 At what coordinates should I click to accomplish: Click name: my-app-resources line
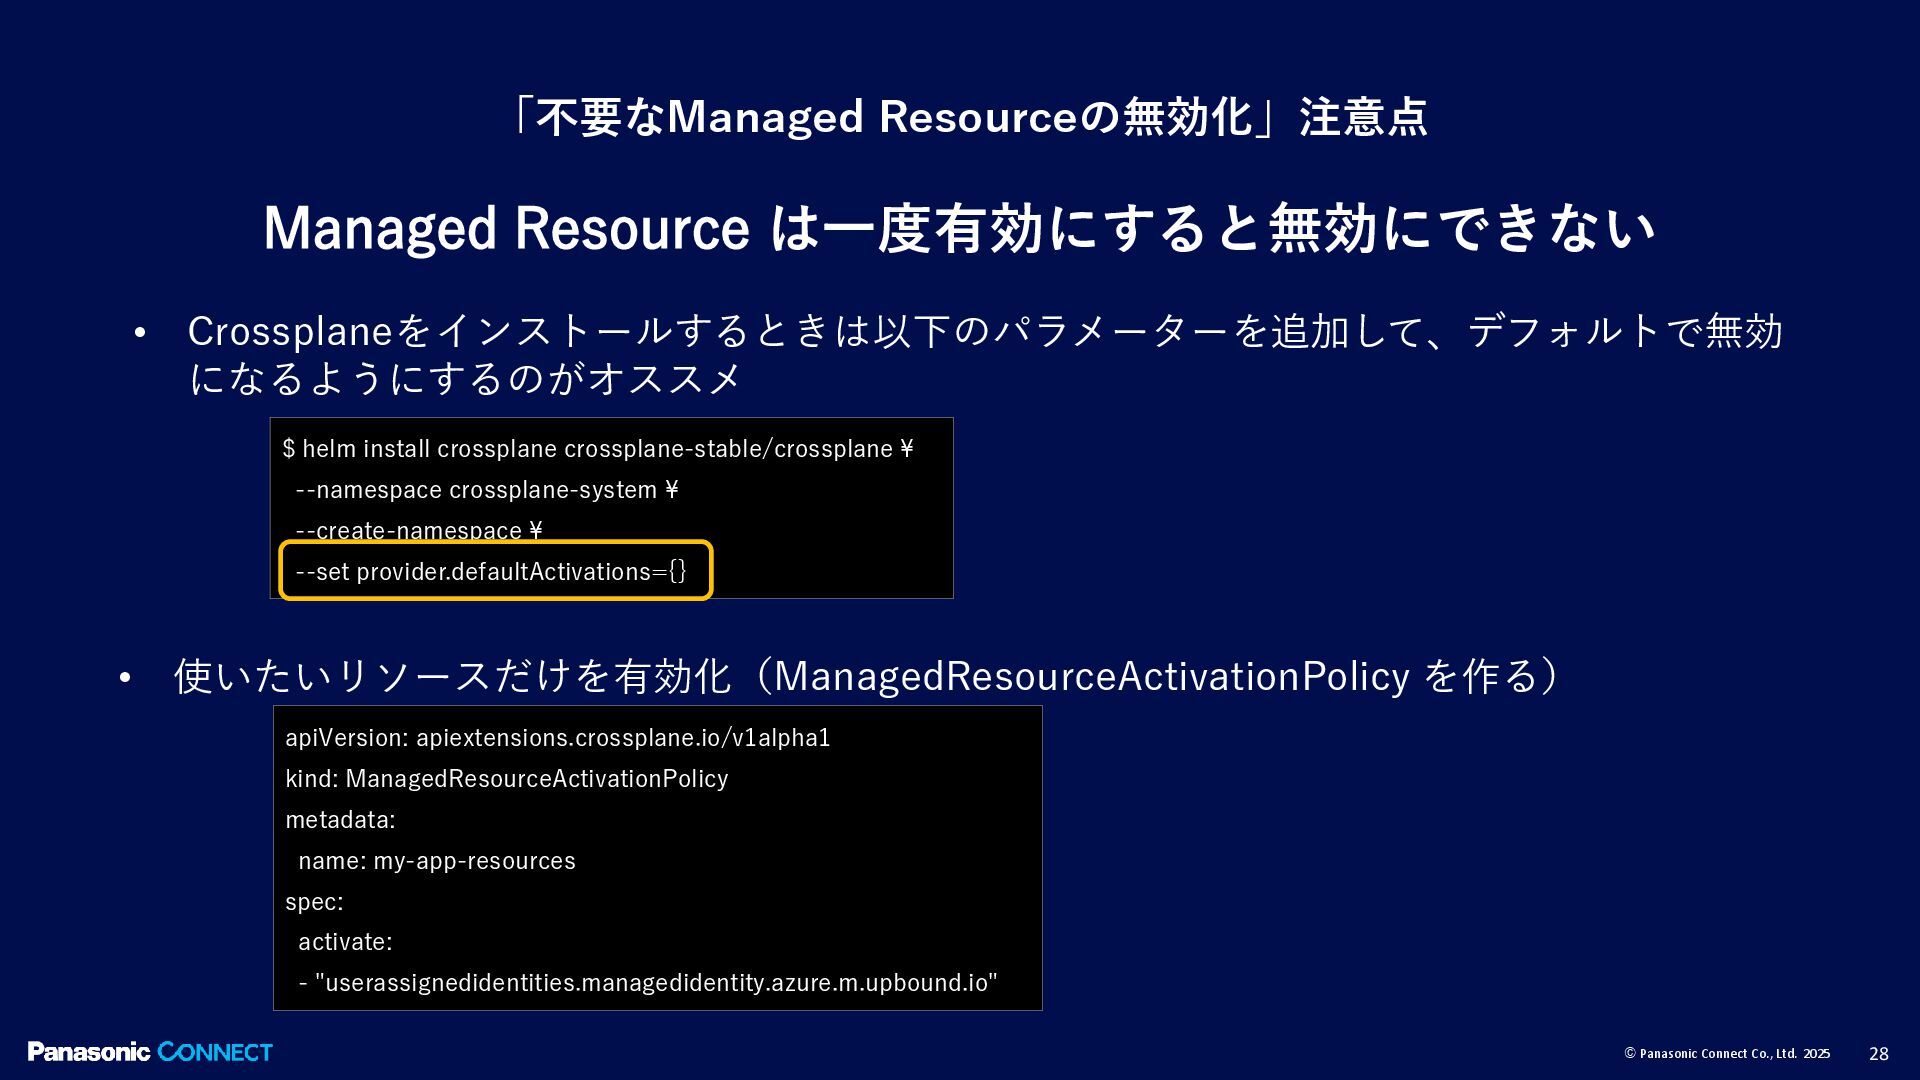436,861
